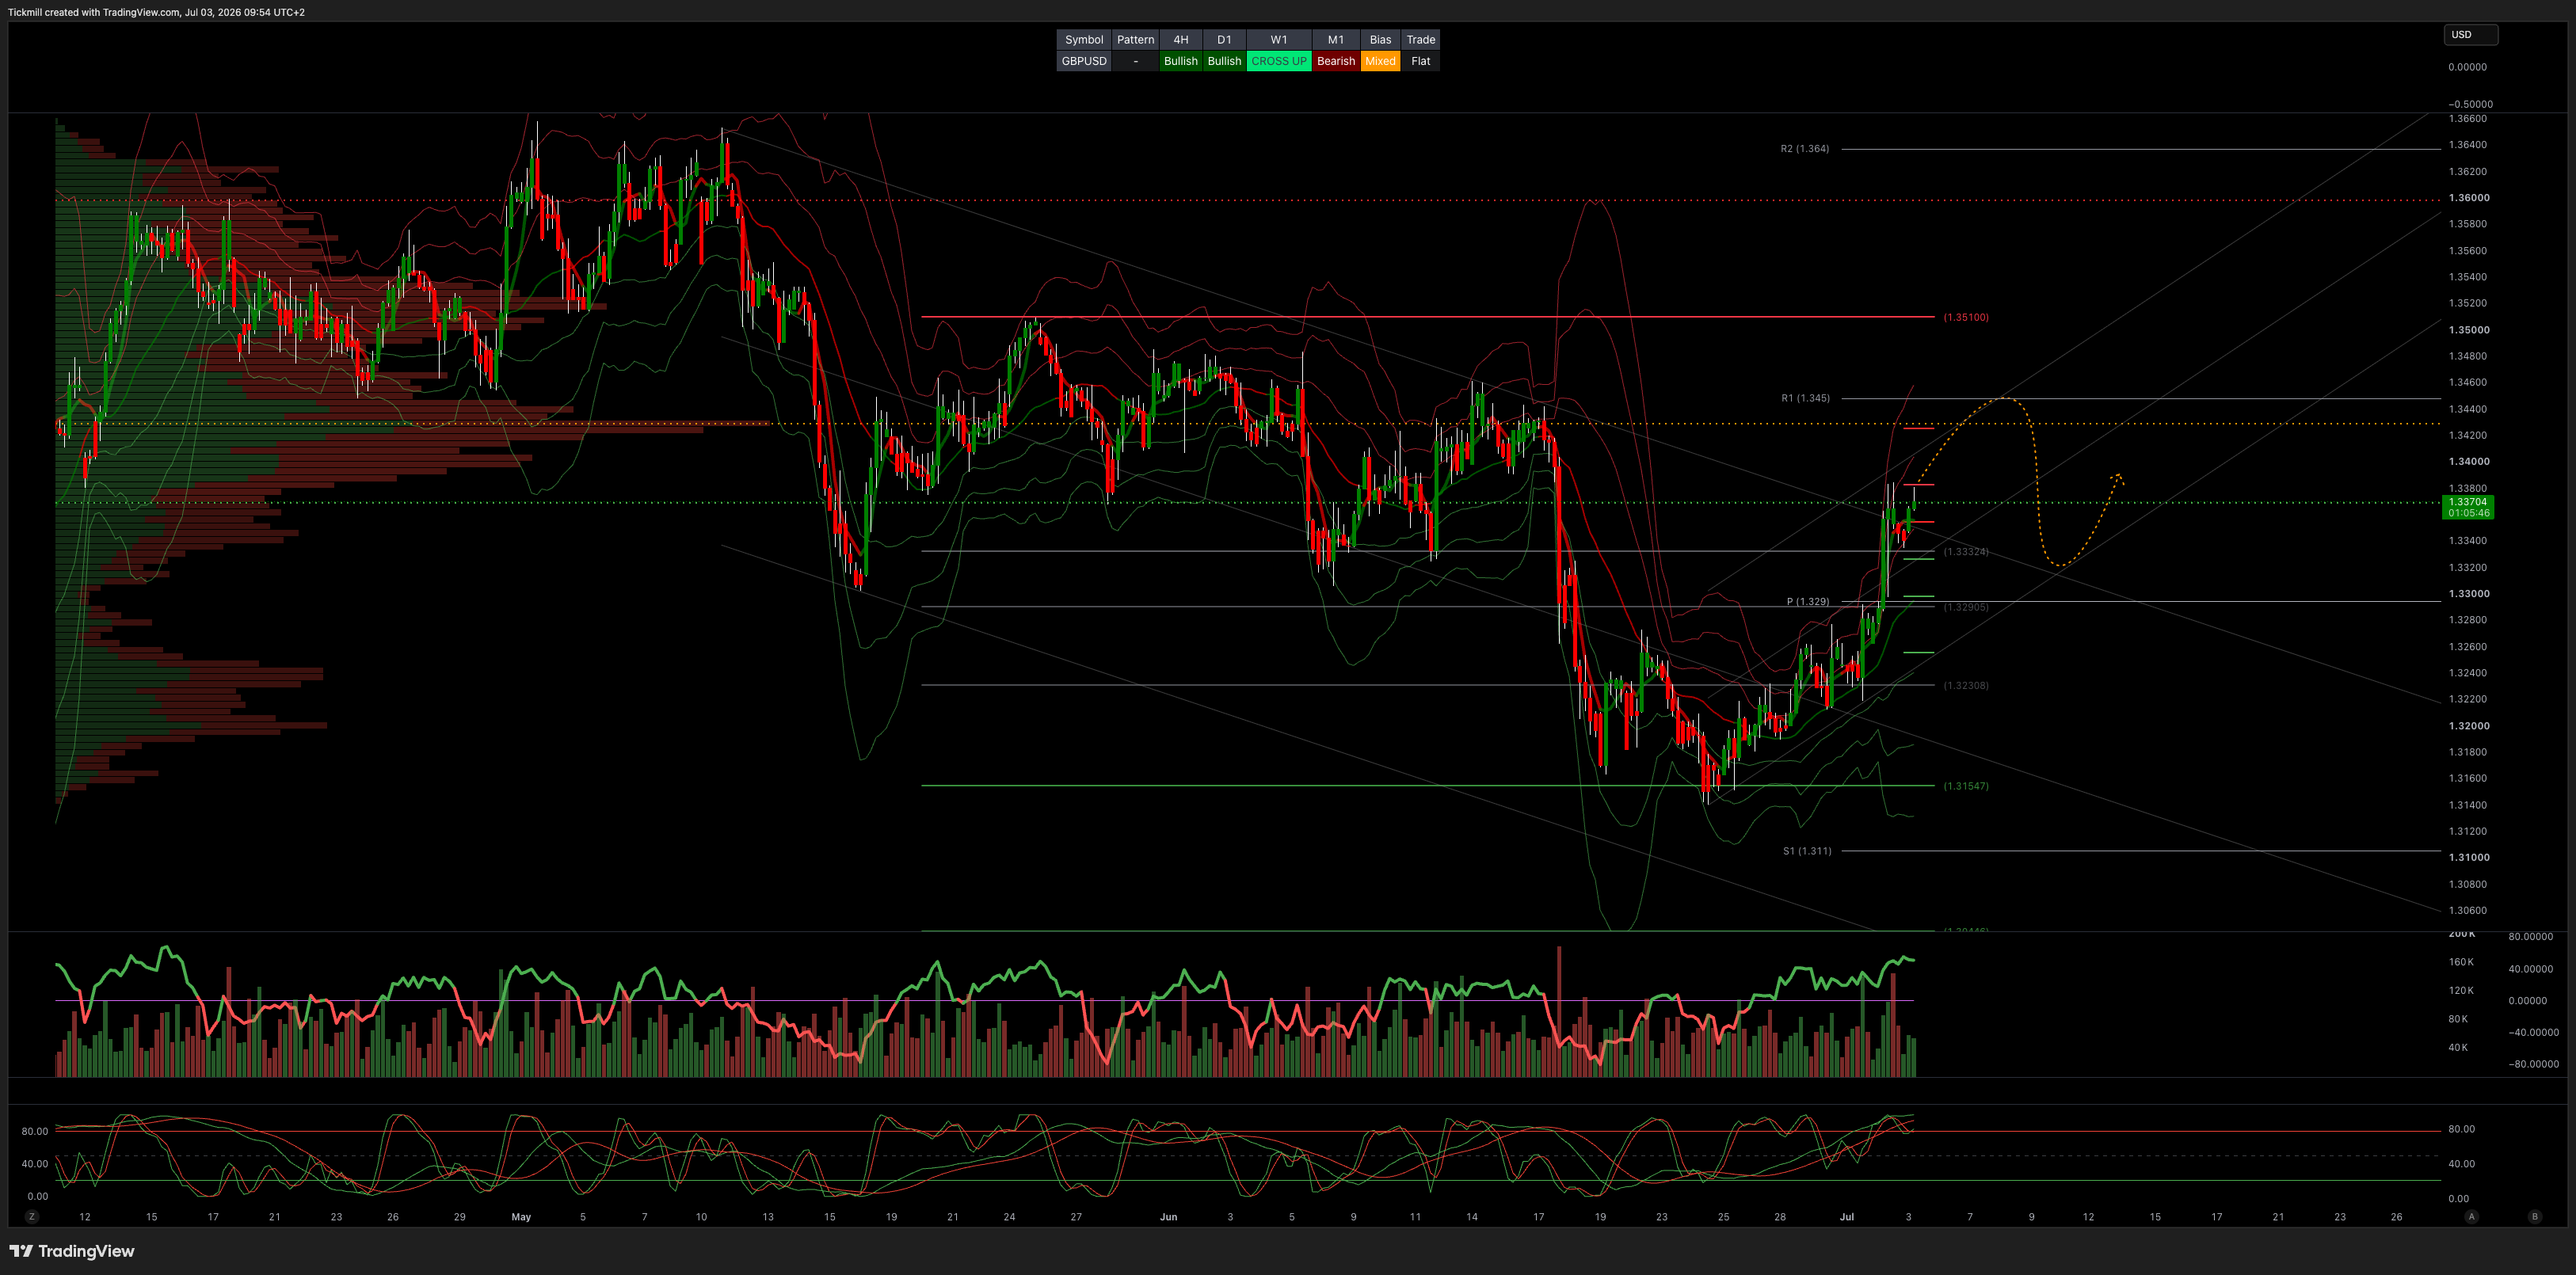Select the W1 column header
The width and height of the screenshot is (2576, 1275).
pos(1279,40)
